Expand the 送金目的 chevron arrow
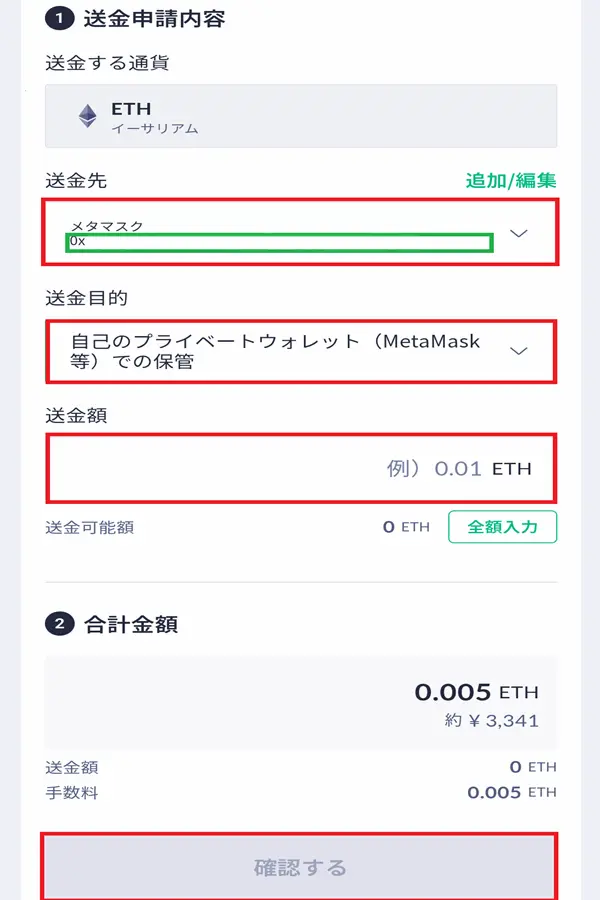Screen dimensions: 600x900 (x=518, y=351)
